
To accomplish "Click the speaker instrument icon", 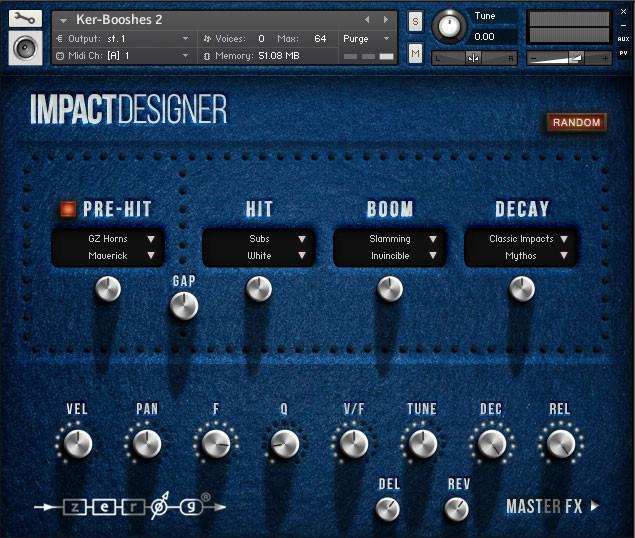I will click(x=25, y=48).
